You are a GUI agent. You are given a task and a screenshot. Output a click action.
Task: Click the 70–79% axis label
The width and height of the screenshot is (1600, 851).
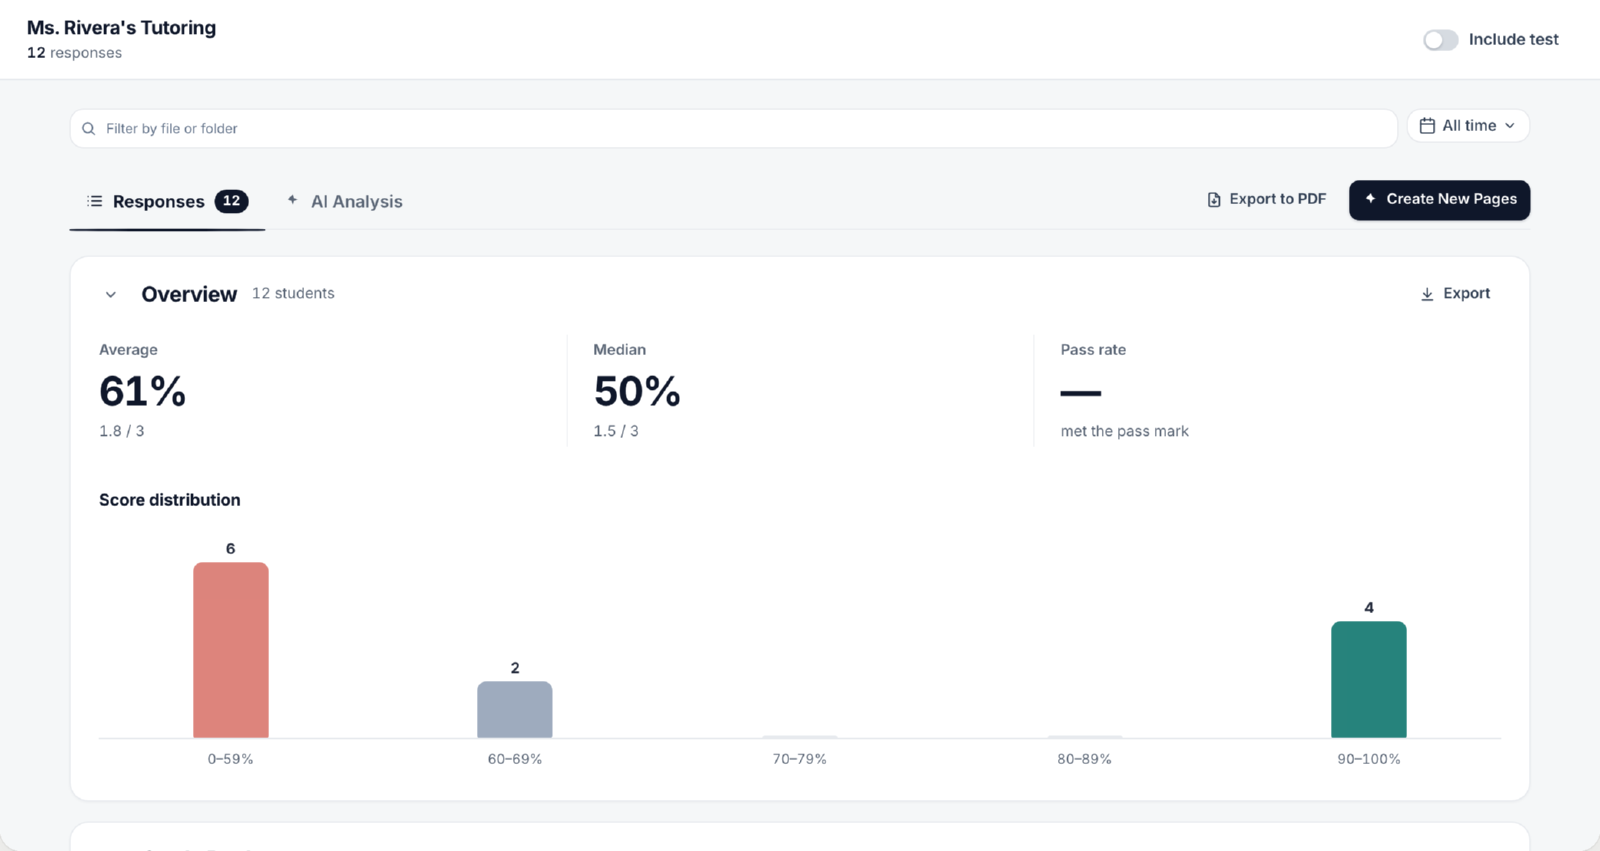click(x=799, y=759)
